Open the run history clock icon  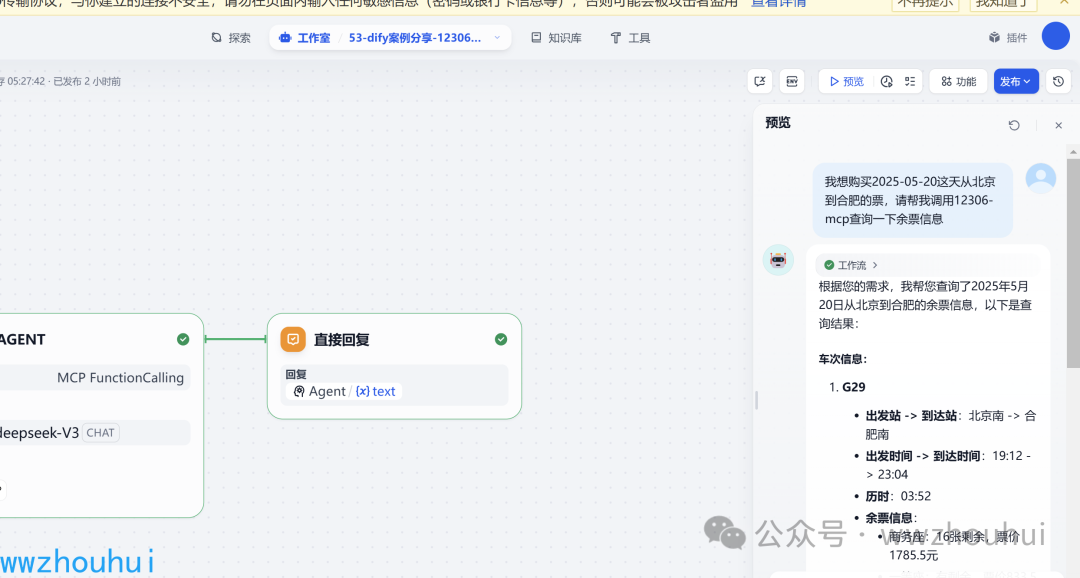click(886, 81)
